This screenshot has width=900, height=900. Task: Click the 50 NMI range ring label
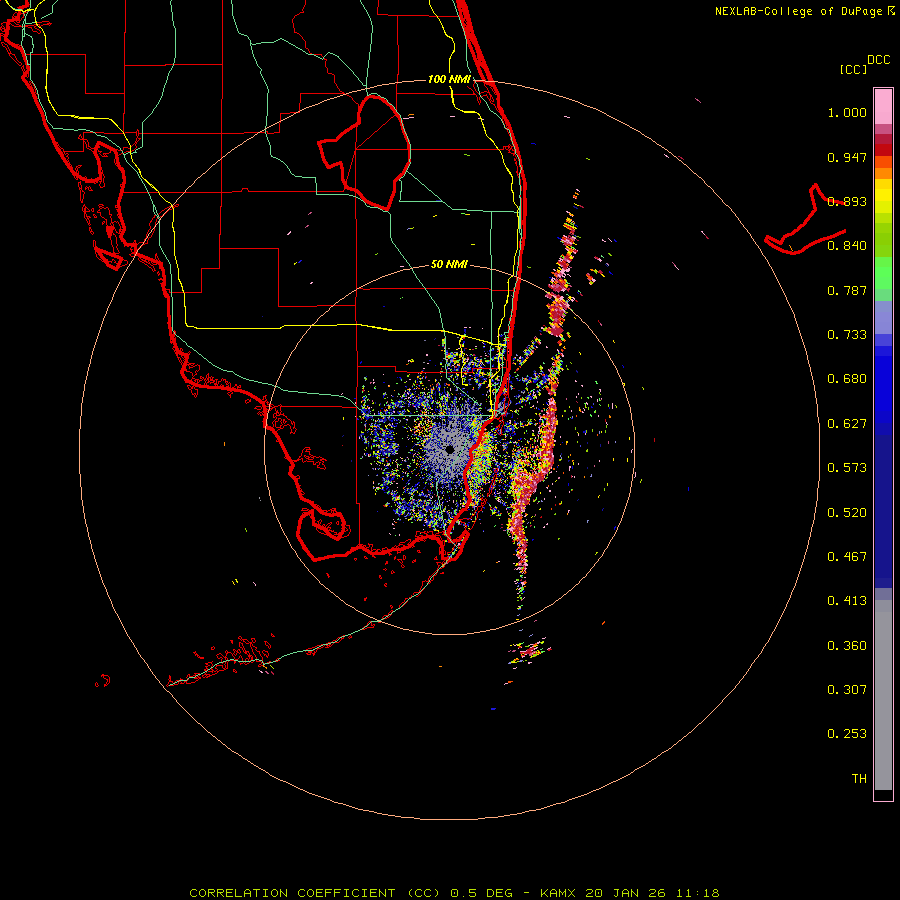pos(449,264)
